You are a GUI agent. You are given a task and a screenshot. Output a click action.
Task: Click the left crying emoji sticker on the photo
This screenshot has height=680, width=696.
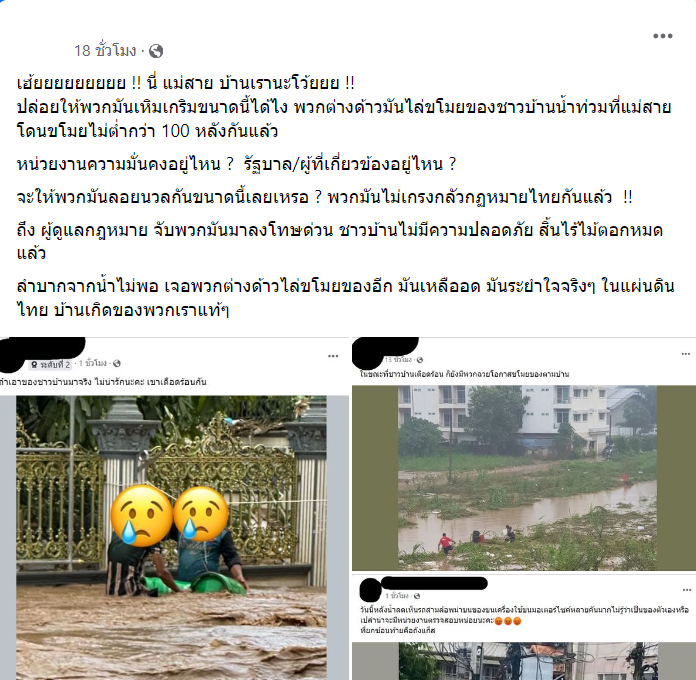142,516
